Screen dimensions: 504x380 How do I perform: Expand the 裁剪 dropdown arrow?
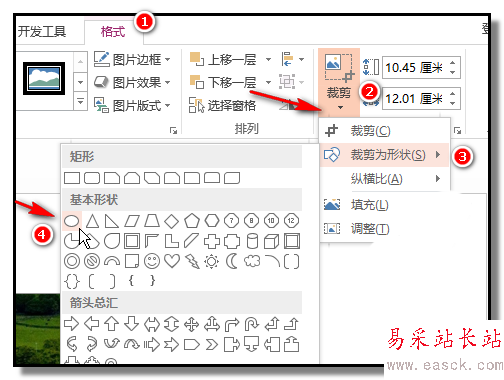(340, 107)
